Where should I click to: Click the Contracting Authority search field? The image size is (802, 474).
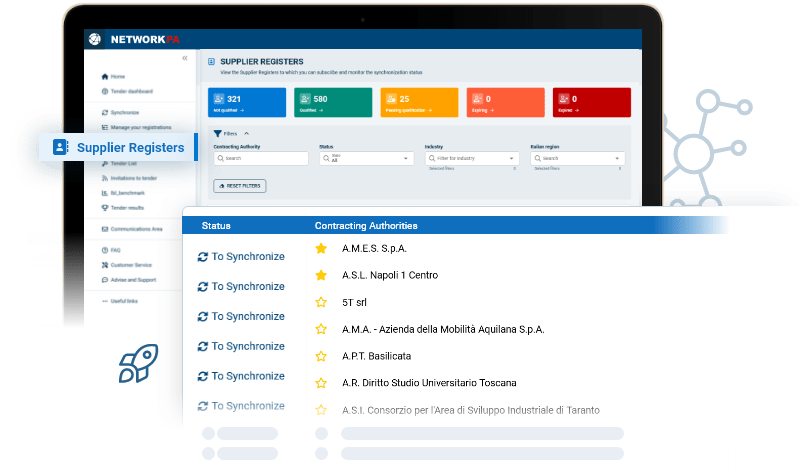click(x=261, y=158)
